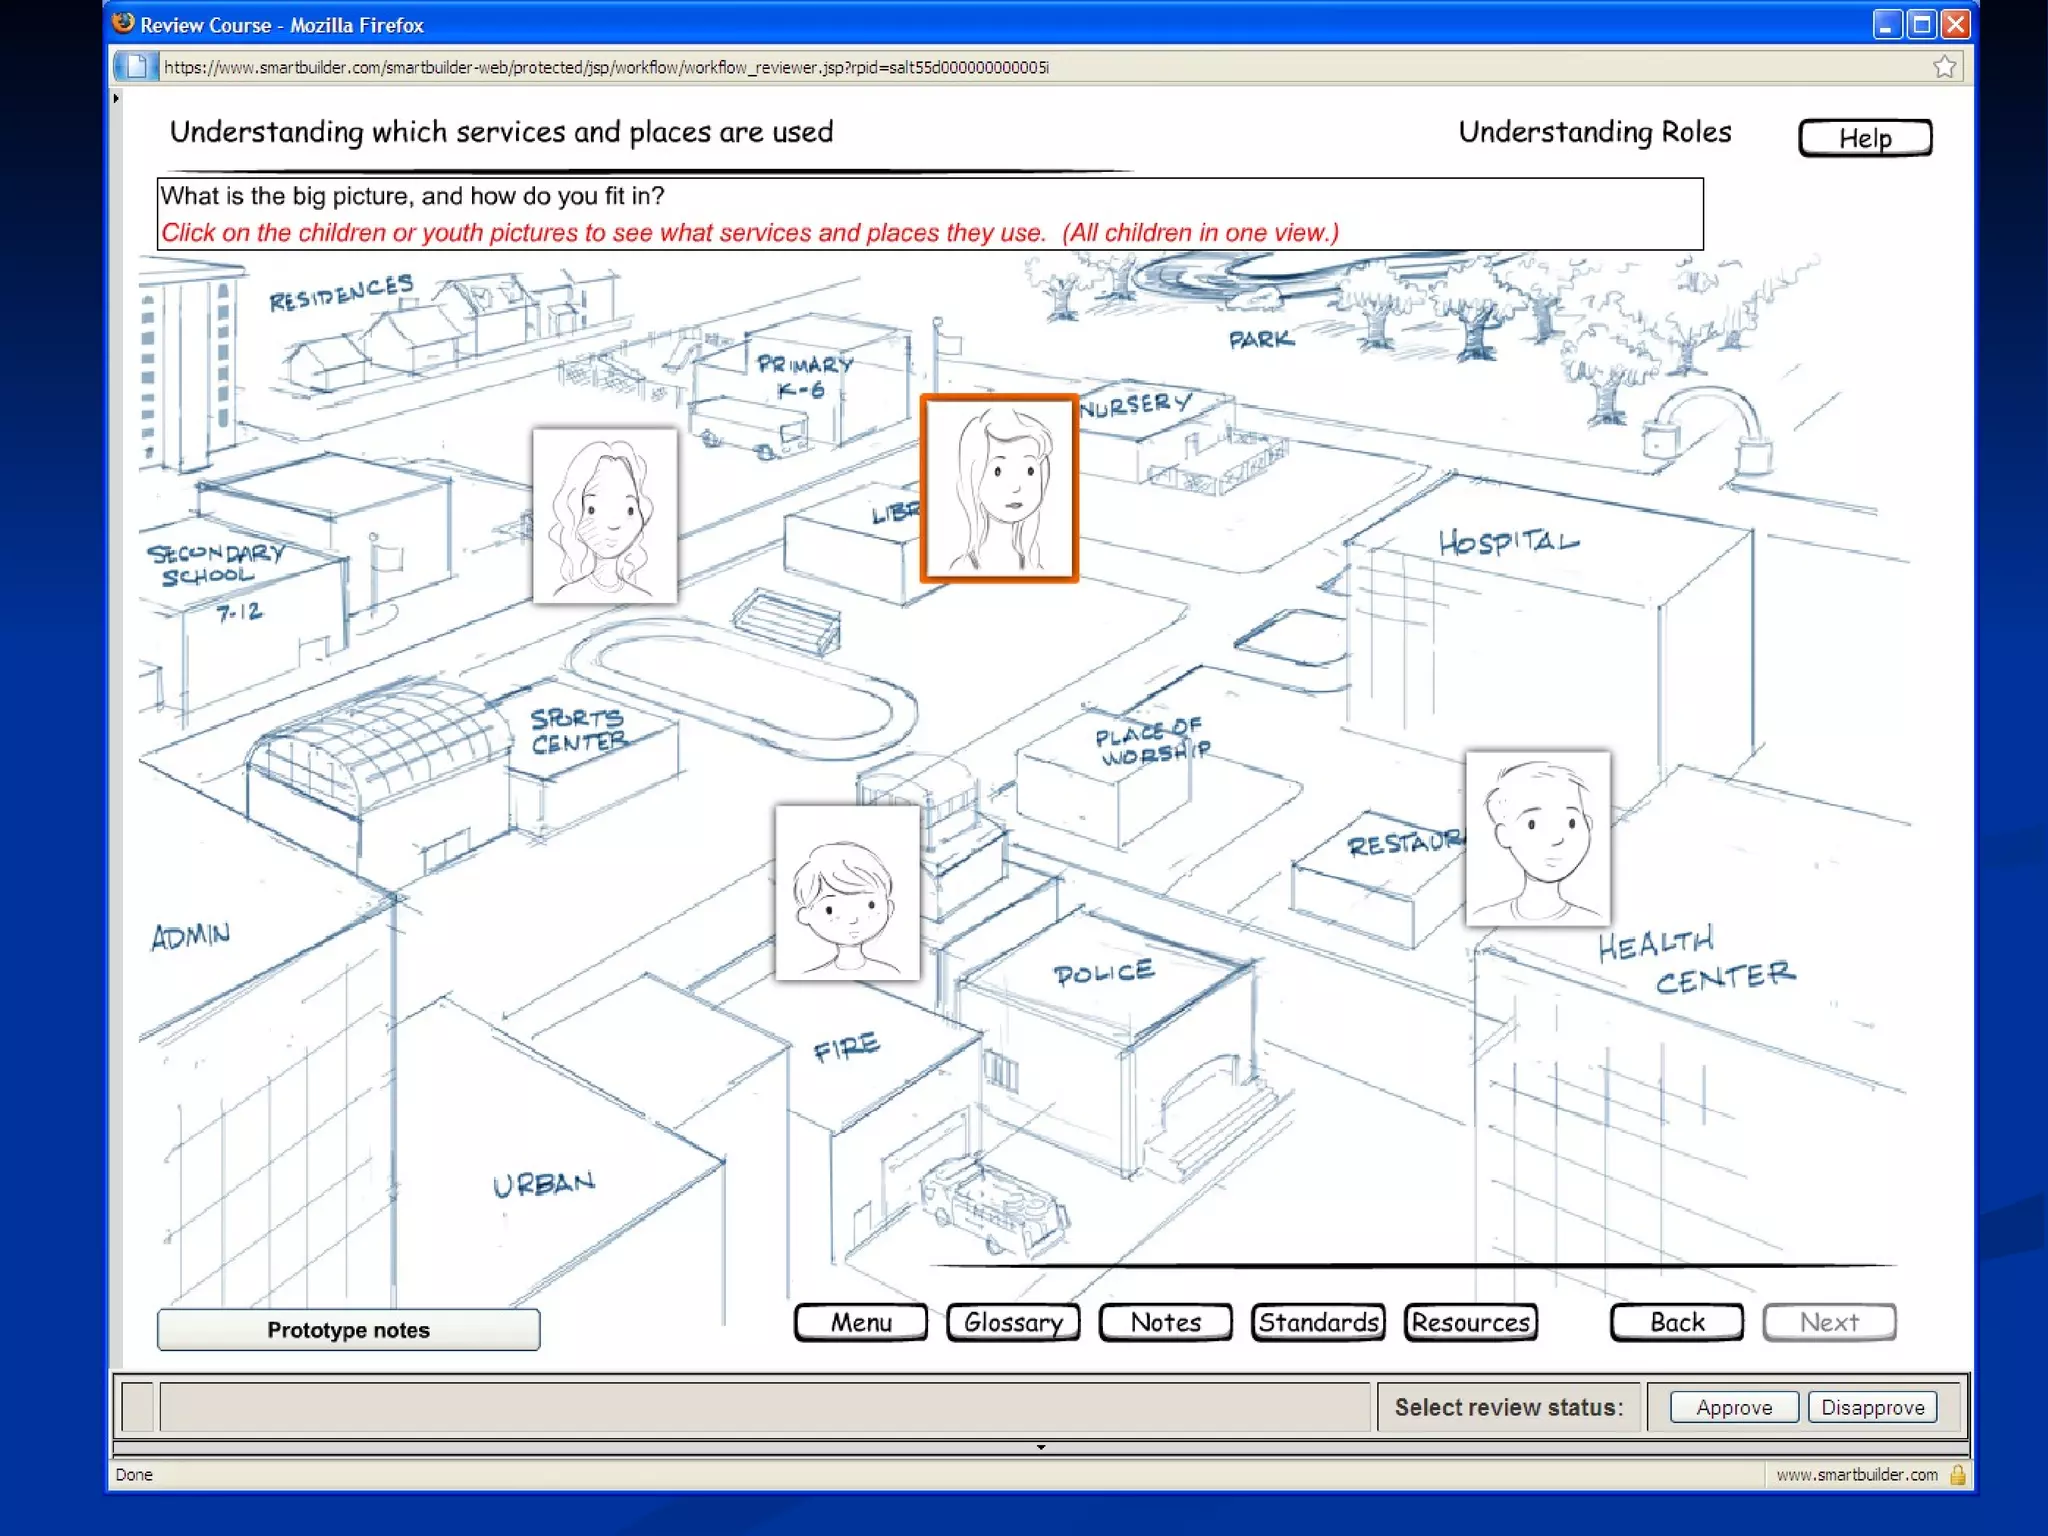Expand the small arrow at top-left of page
This screenshot has height=1536, width=2048.
click(x=116, y=98)
